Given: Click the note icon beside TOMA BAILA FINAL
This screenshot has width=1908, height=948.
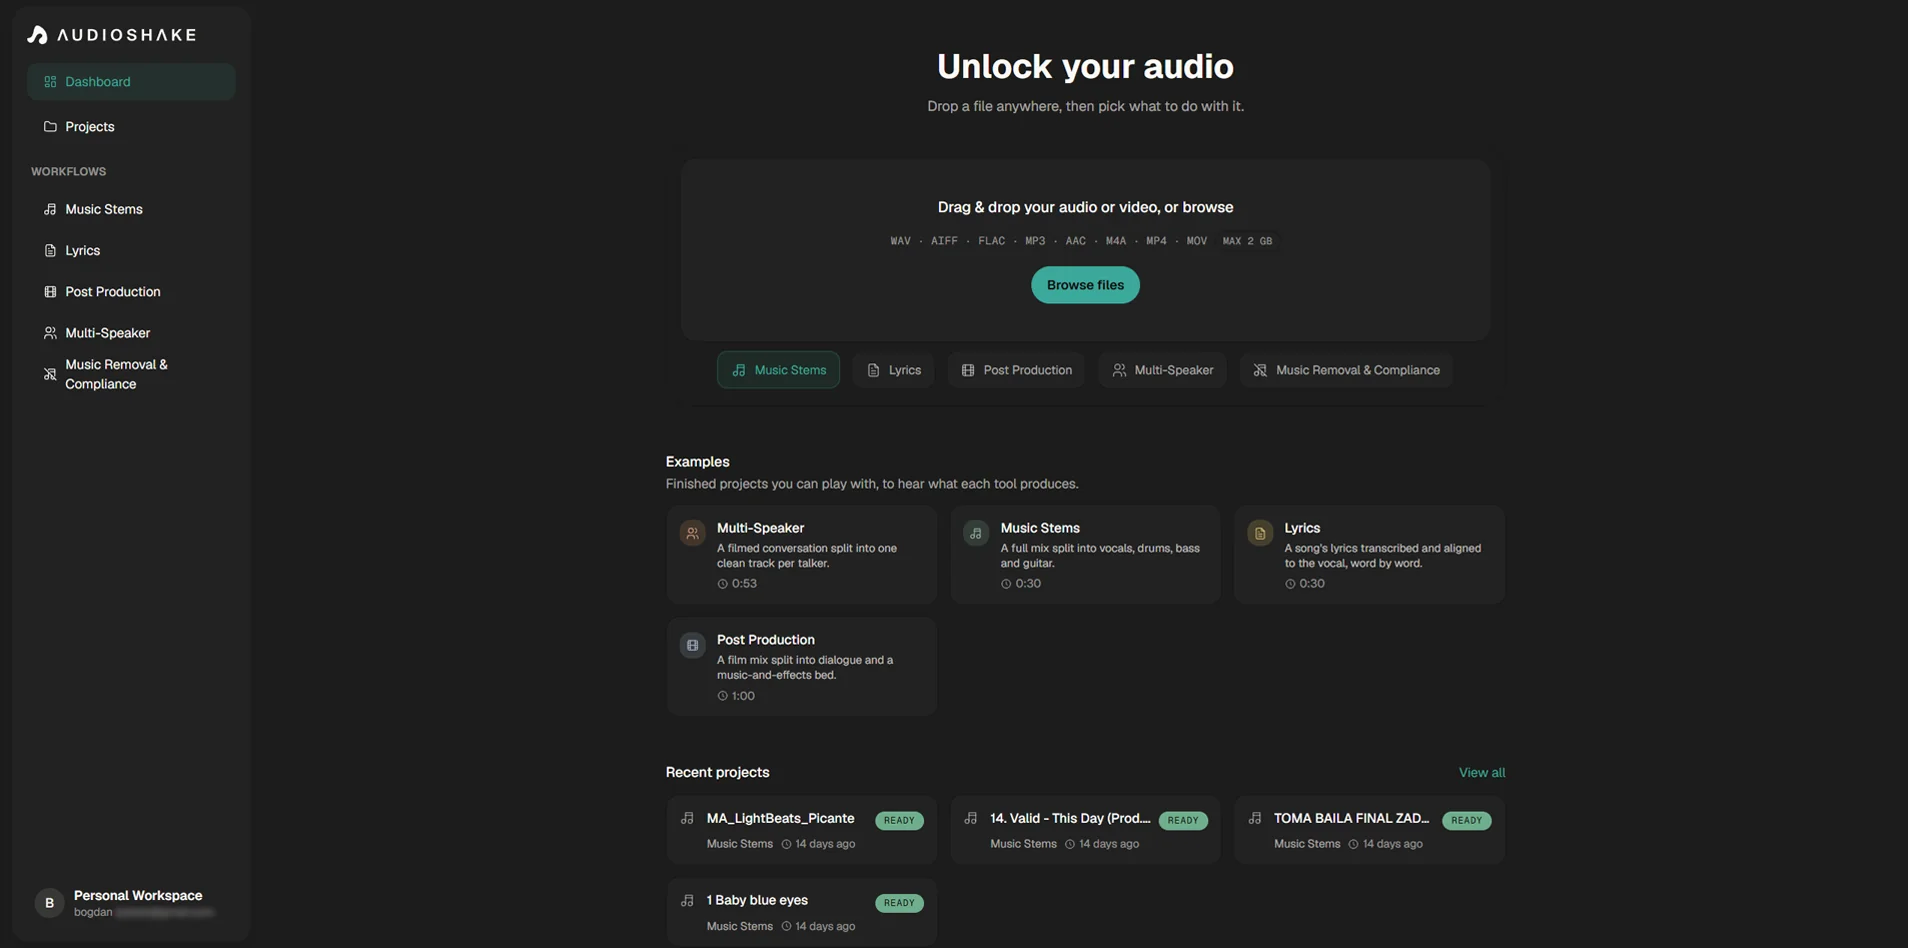Looking at the screenshot, I should [x=1255, y=818].
